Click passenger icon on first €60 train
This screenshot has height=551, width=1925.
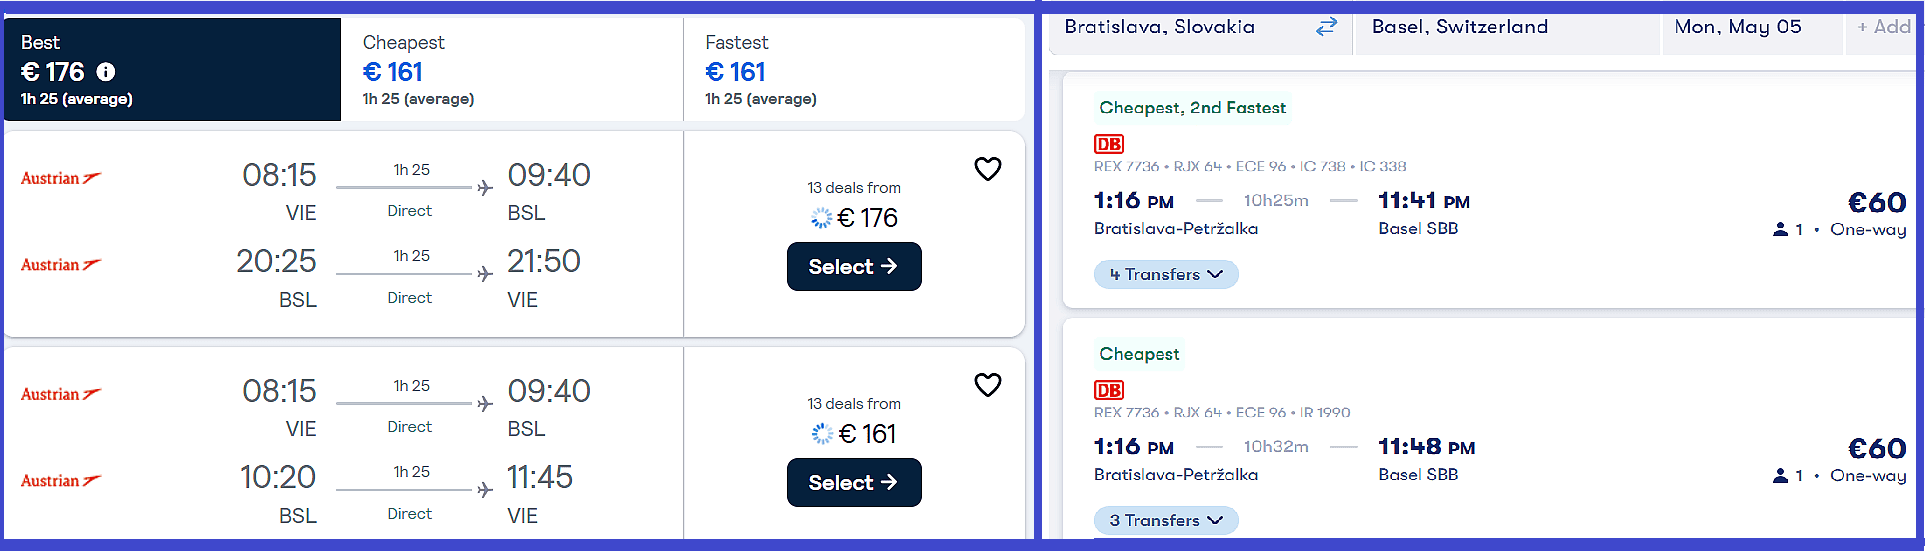(1780, 230)
